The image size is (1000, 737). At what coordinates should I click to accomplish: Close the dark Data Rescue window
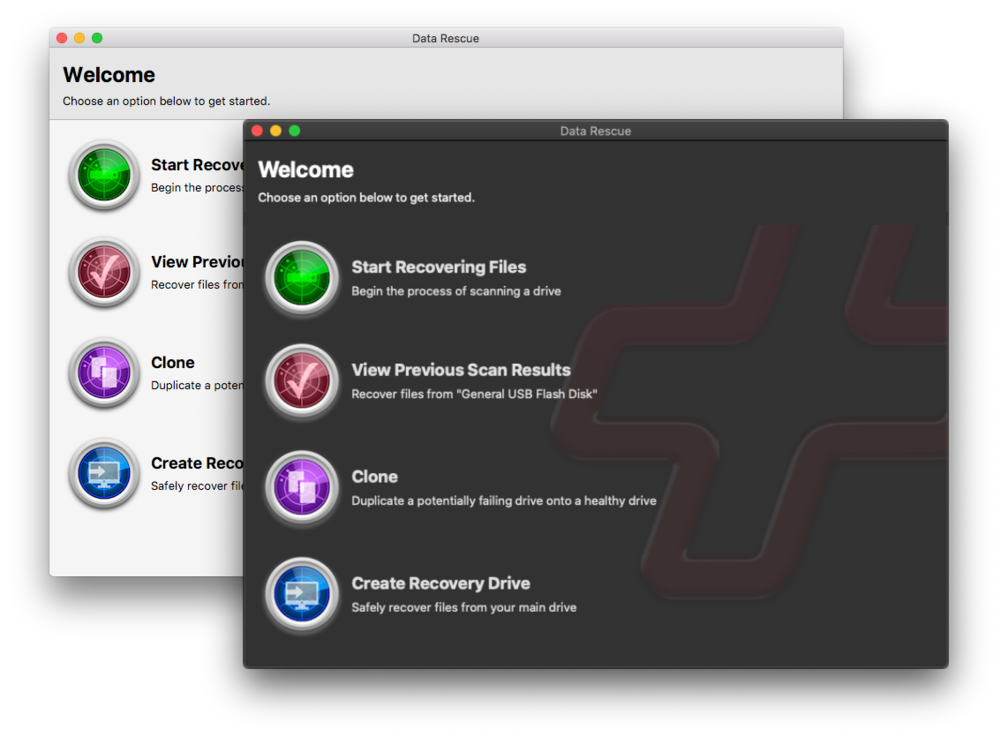click(x=257, y=131)
